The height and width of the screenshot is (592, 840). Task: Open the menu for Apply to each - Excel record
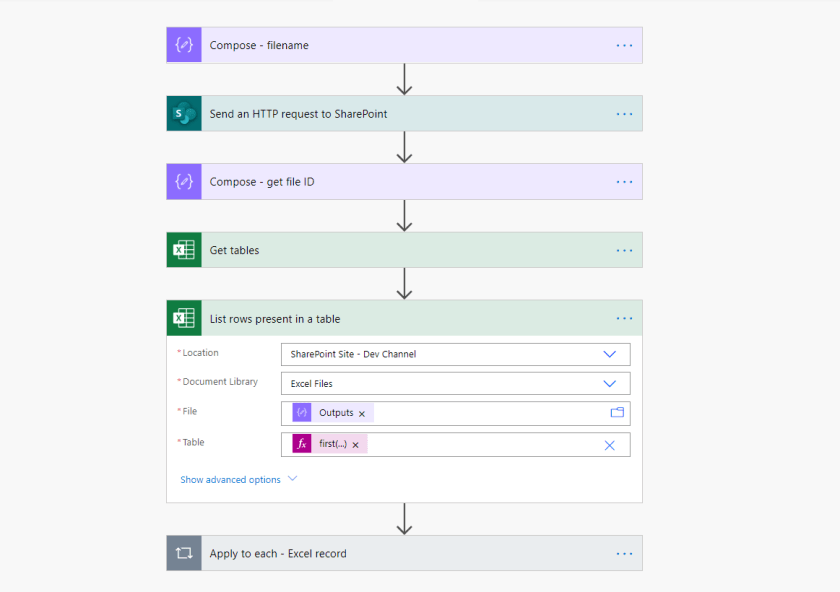pos(624,552)
